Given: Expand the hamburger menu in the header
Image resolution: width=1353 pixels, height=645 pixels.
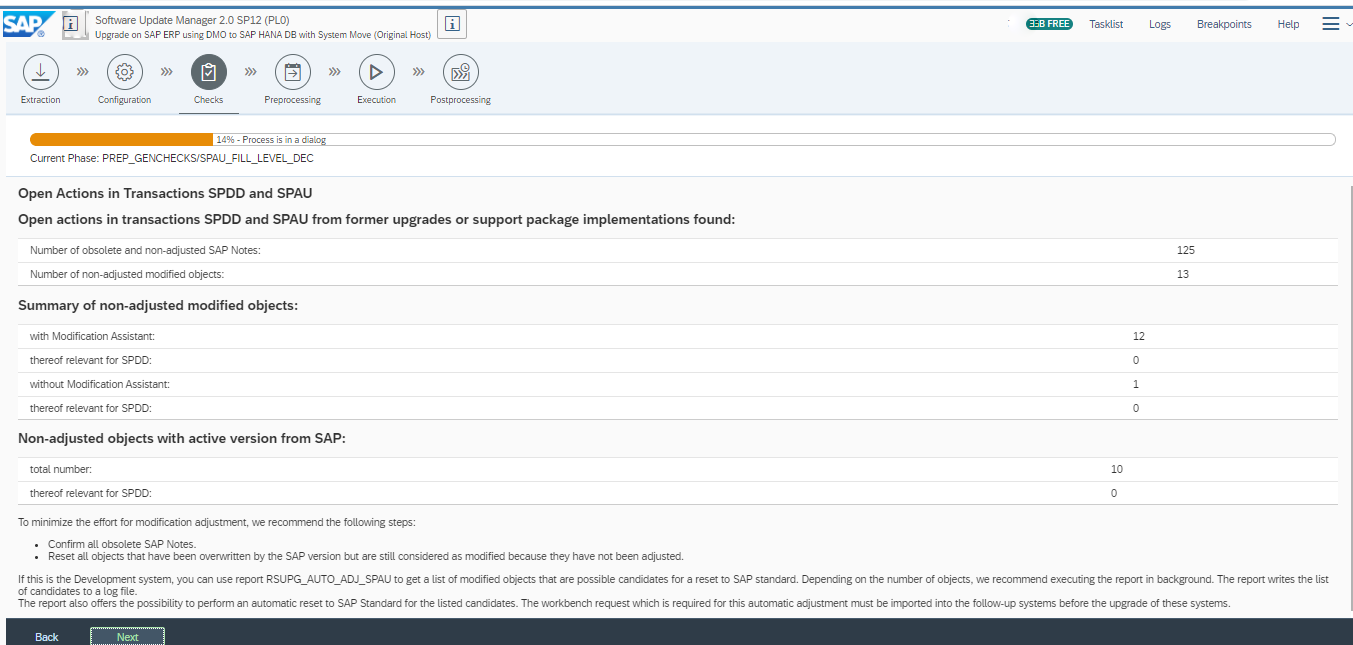Looking at the screenshot, I should [1330, 24].
